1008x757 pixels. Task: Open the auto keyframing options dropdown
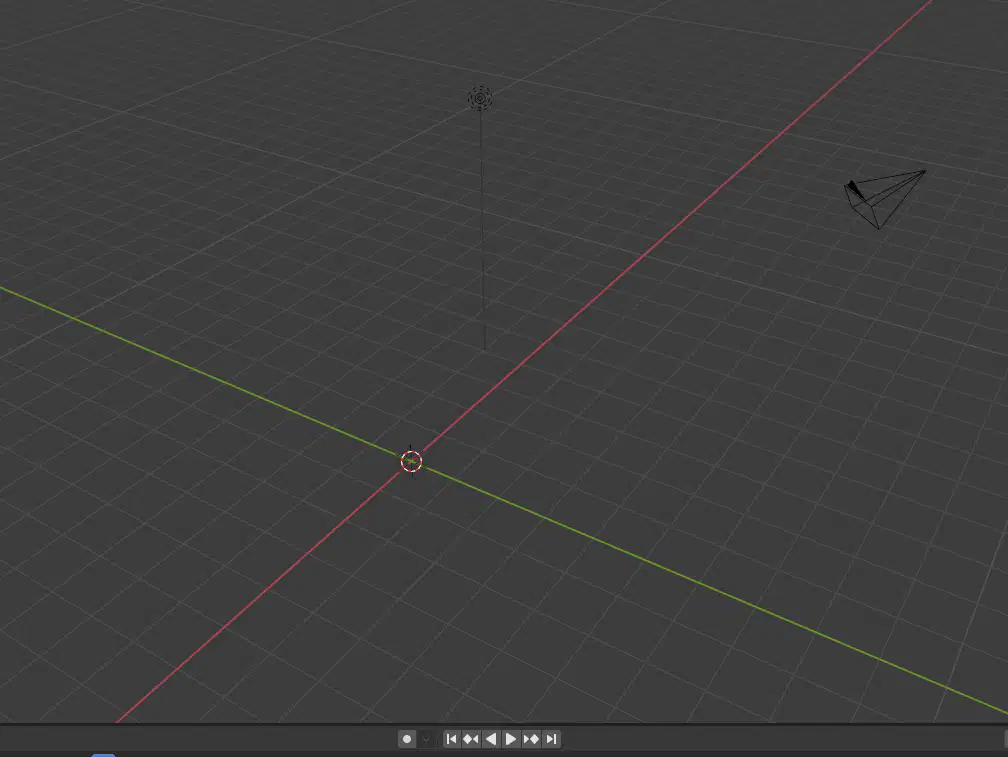click(426, 739)
